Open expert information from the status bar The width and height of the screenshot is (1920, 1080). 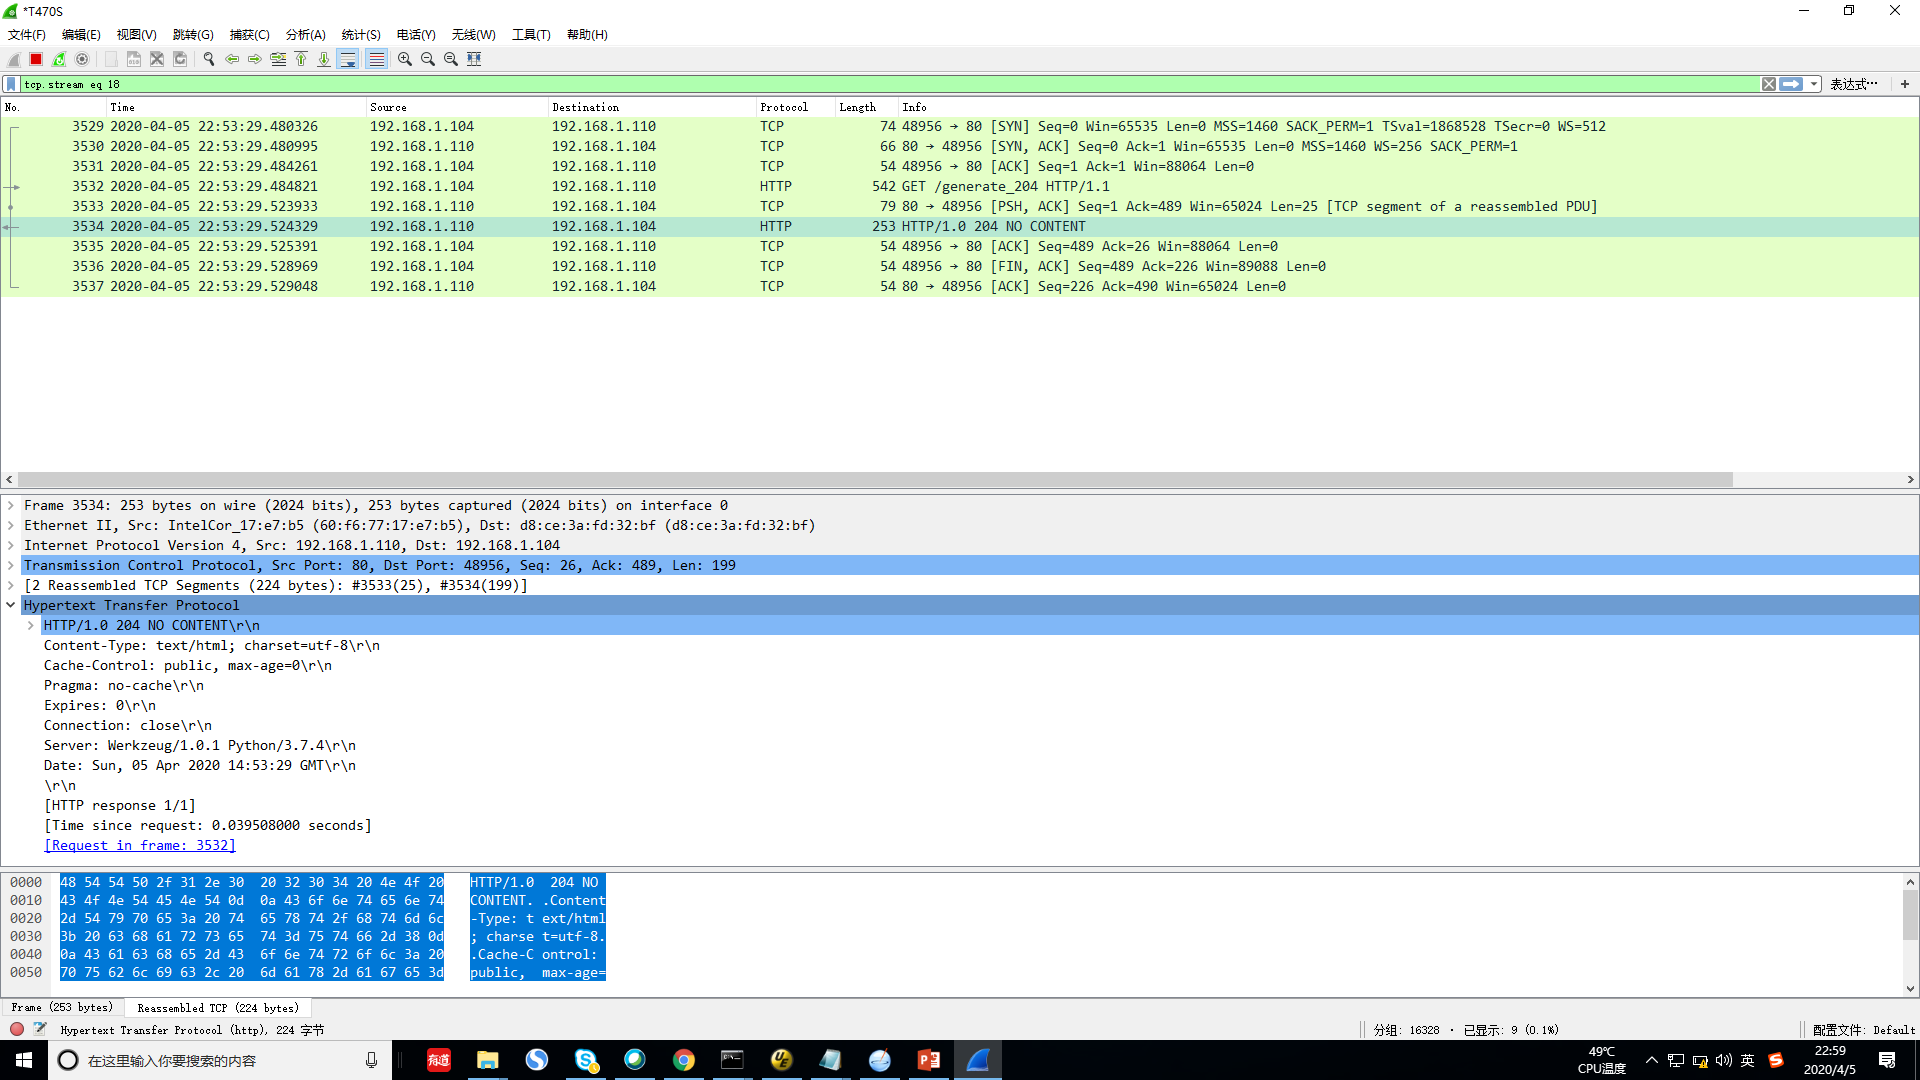(16, 1029)
